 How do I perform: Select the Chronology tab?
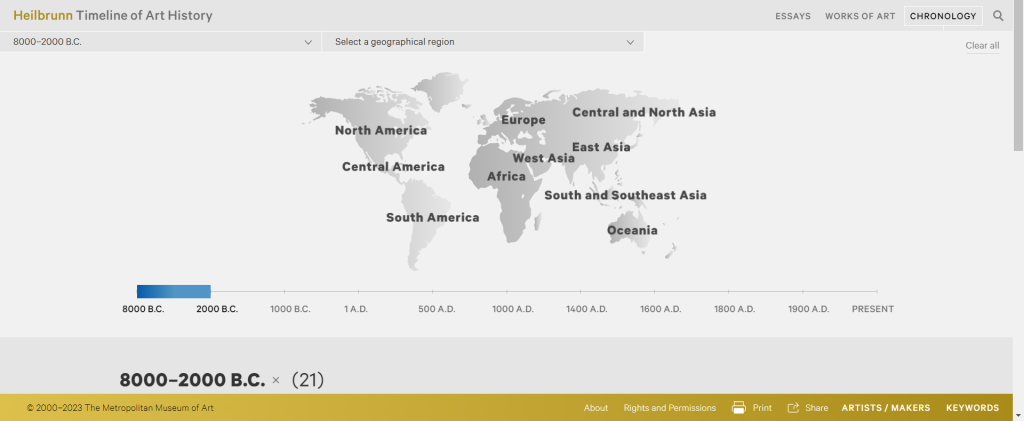[943, 16]
